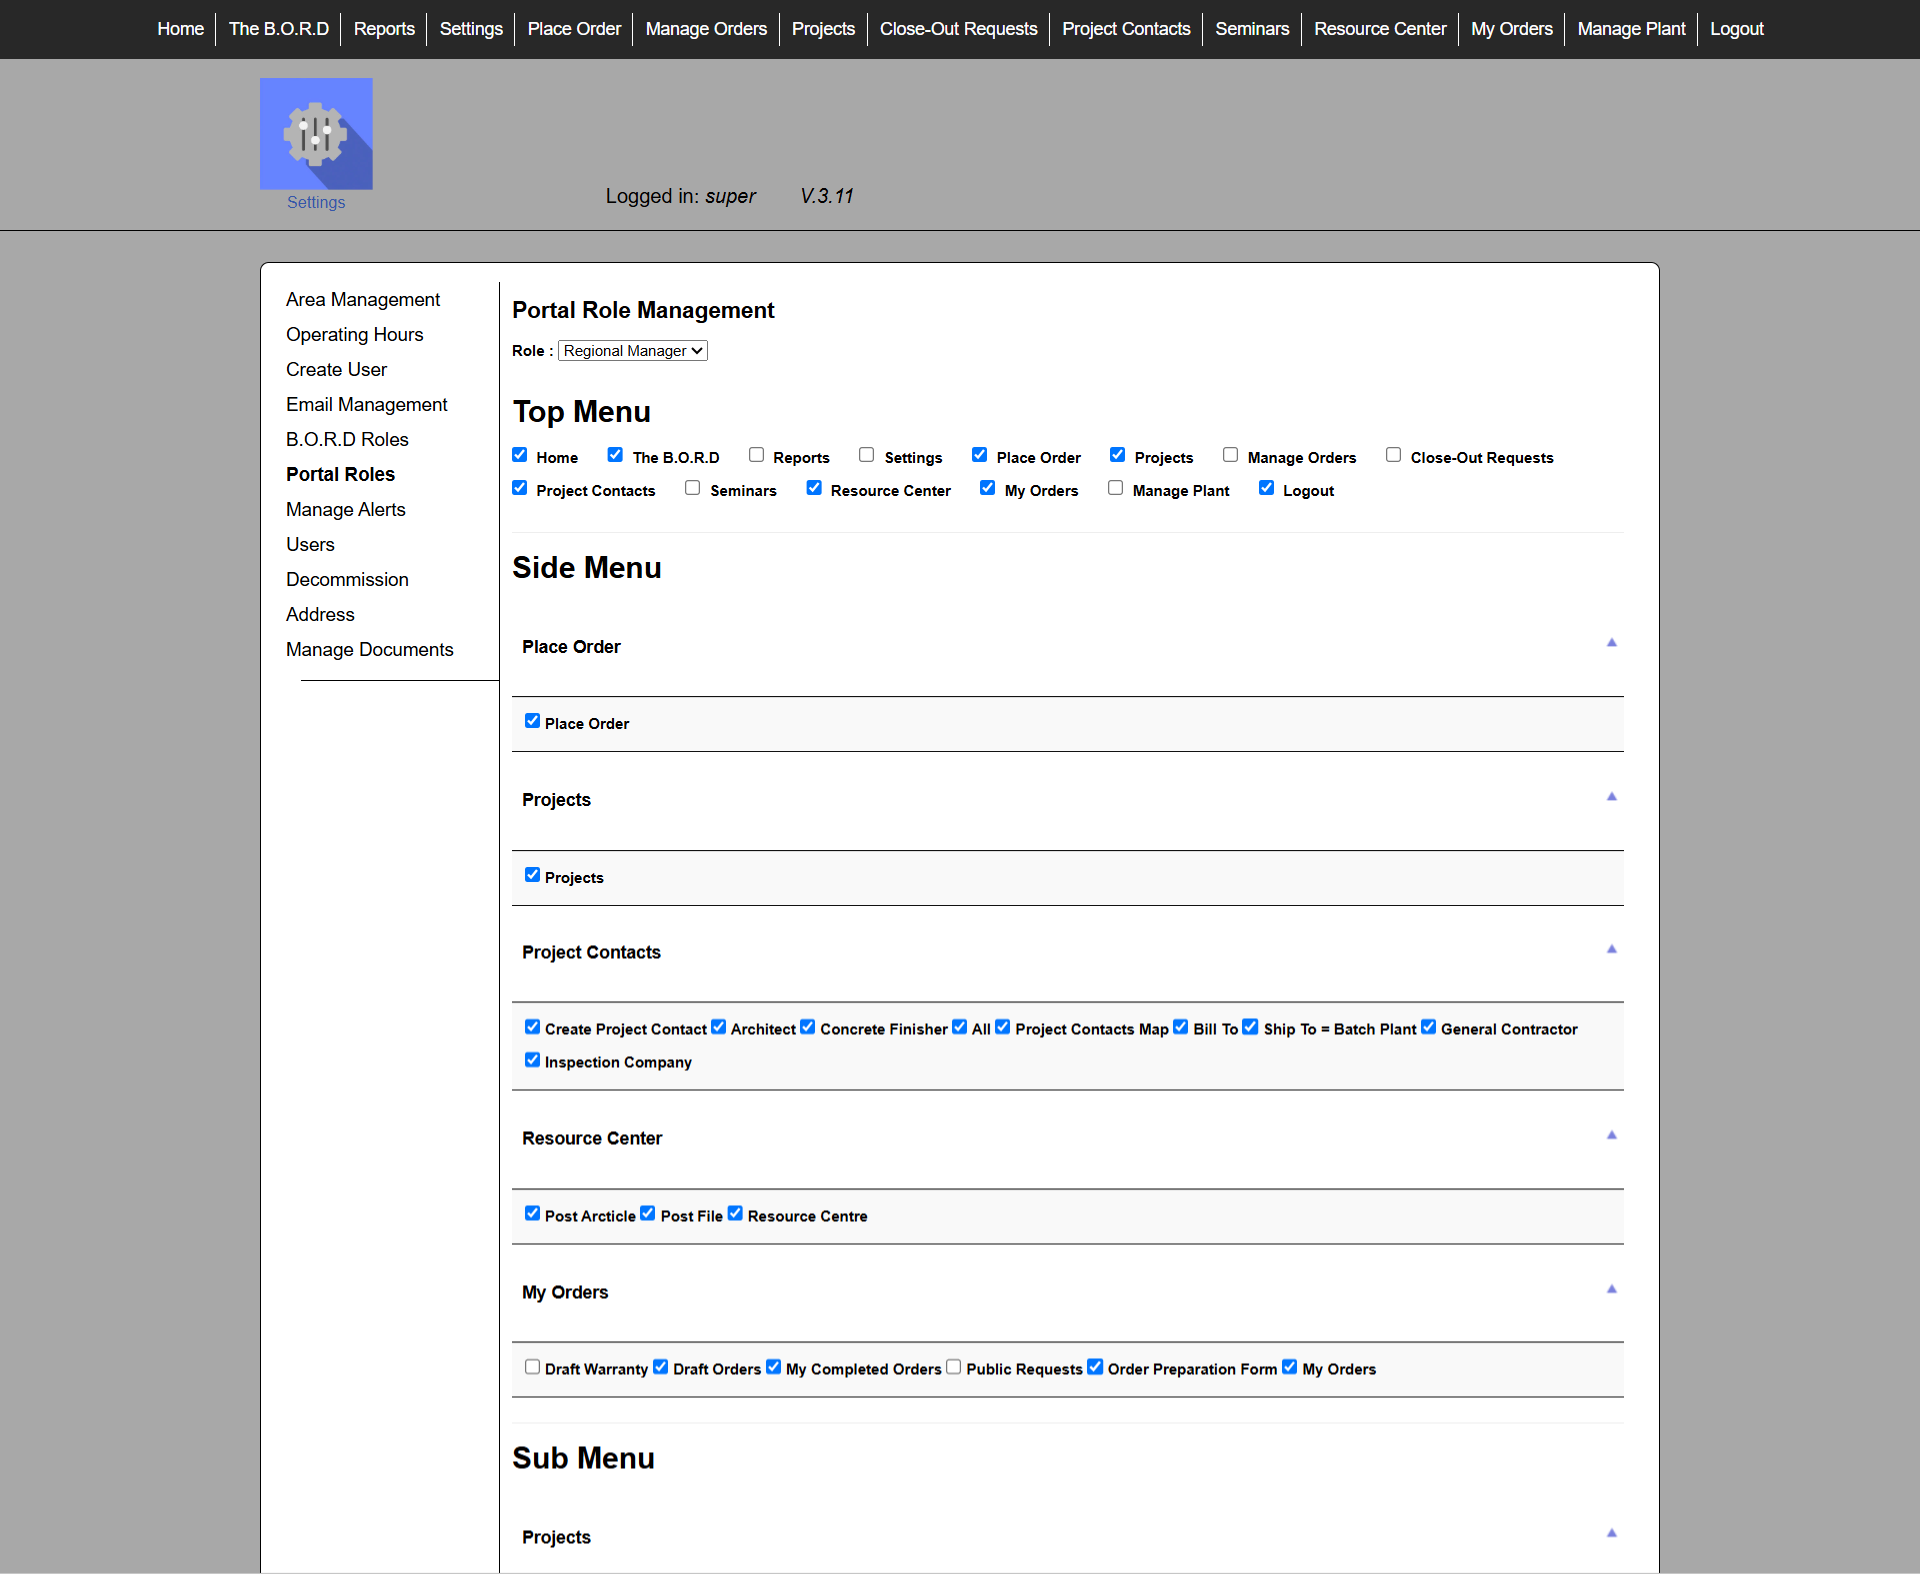Viewport: 1920px width, 1576px height.
Task: Go to Area Management in sidebar
Action: pyautogui.click(x=363, y=300)
